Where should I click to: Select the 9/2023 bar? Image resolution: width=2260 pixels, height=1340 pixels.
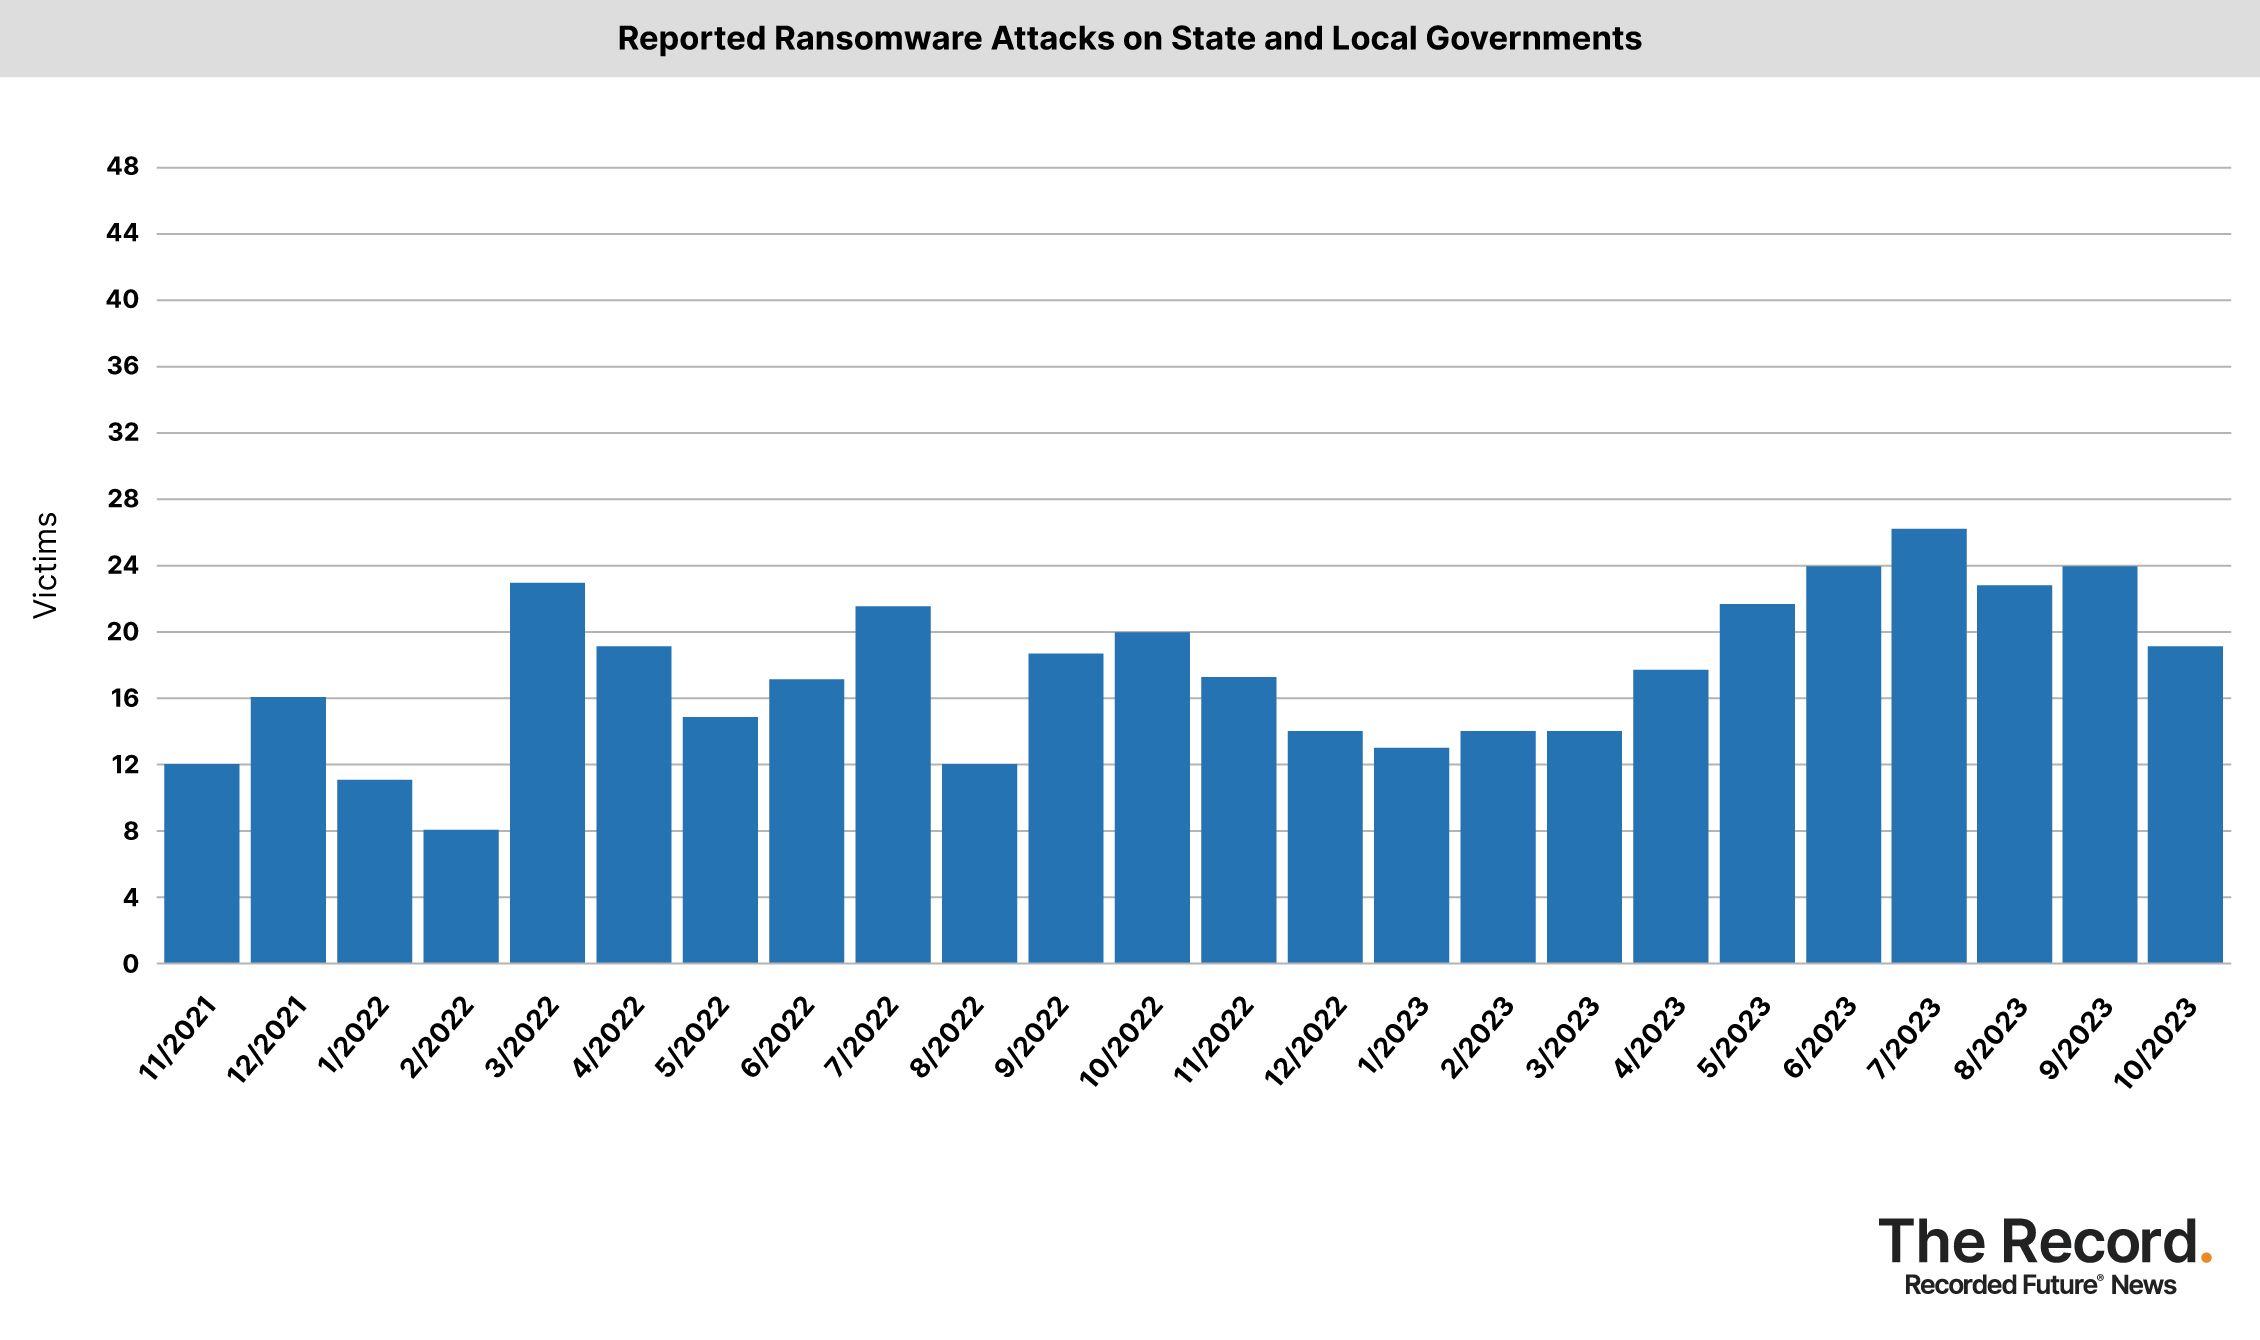point(2101,765)
